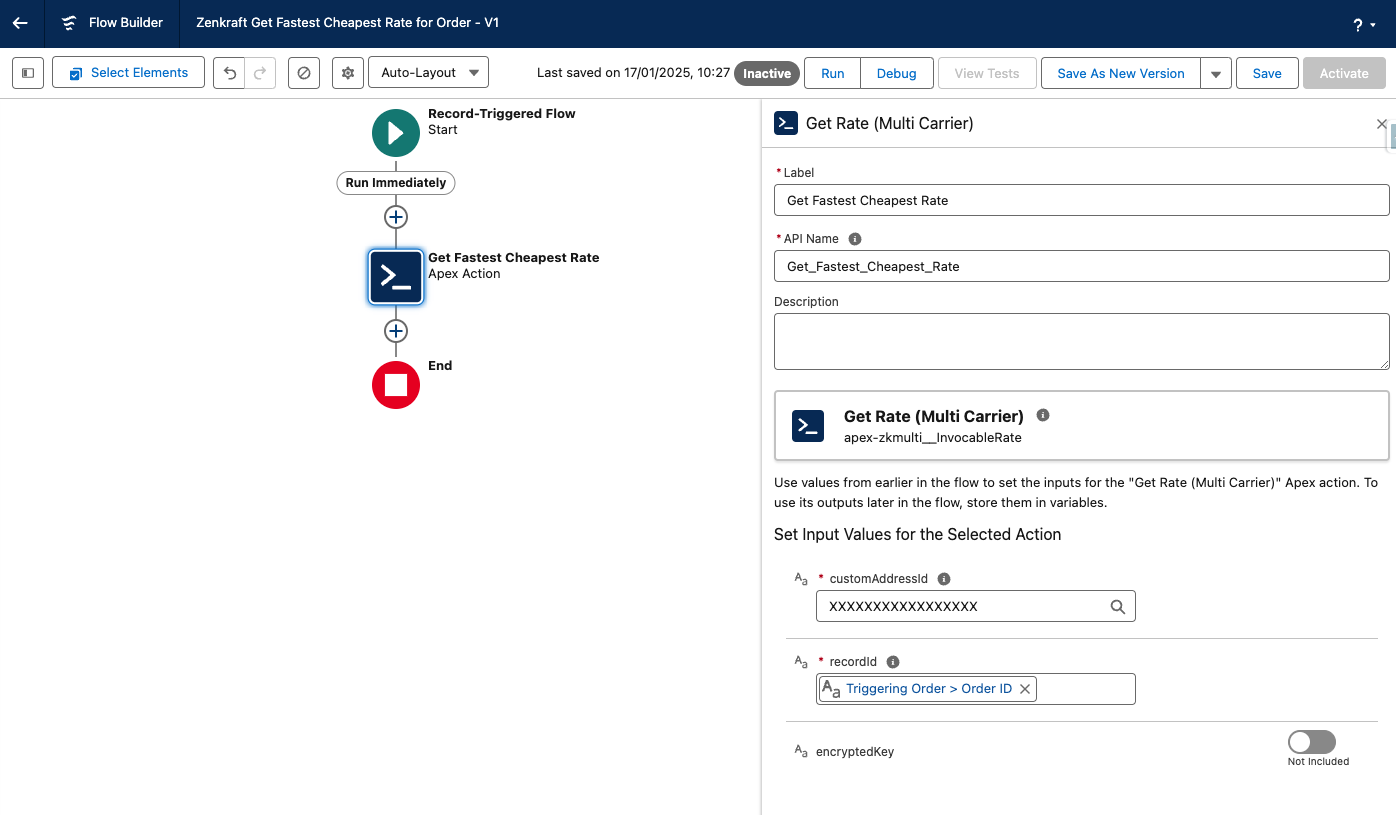Click the apex-zkmulti__InvocableRate text
1396x815 pixels.
click(933, 437)
